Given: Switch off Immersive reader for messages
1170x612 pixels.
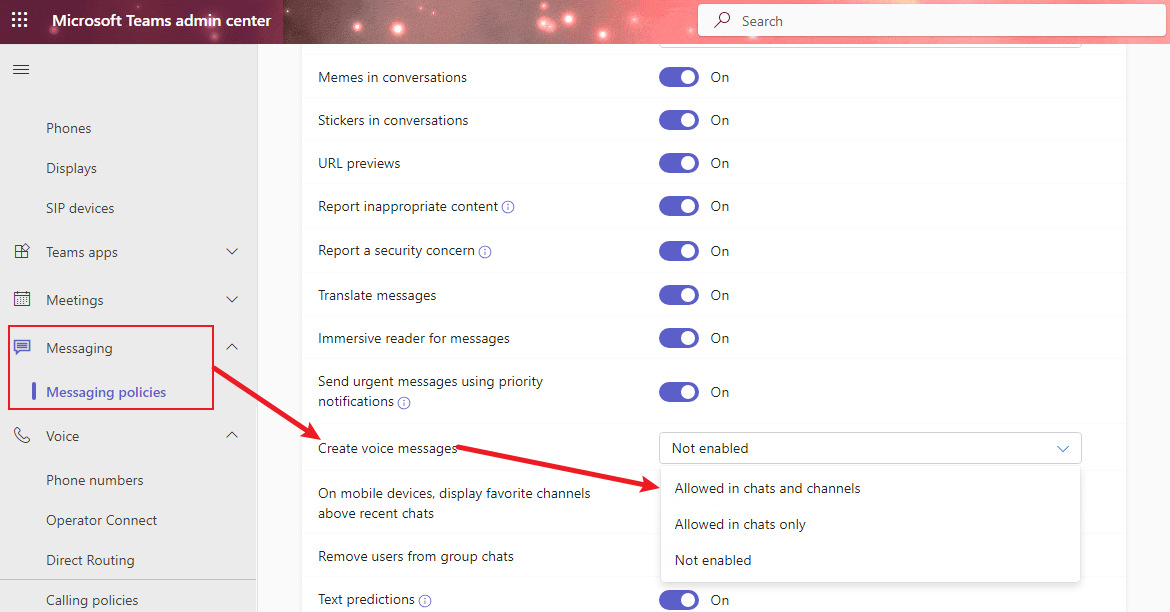Looking at the screenshot, I should (x=678, y=338).
